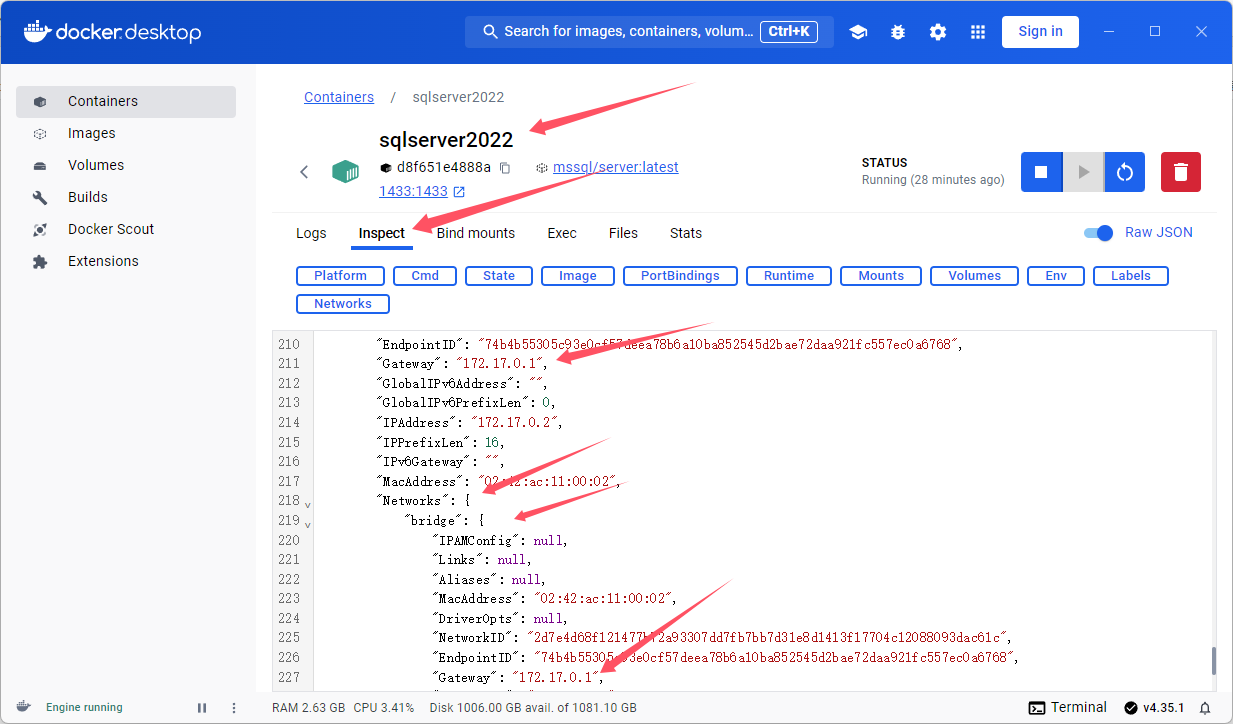
Task: Open the mssql/server:latest image link
Action: [616, 168]
